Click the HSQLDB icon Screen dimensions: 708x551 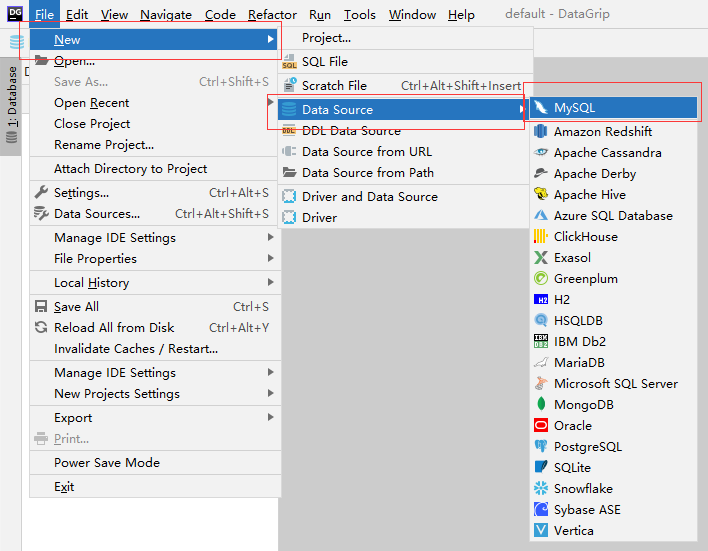coord(540,320)
